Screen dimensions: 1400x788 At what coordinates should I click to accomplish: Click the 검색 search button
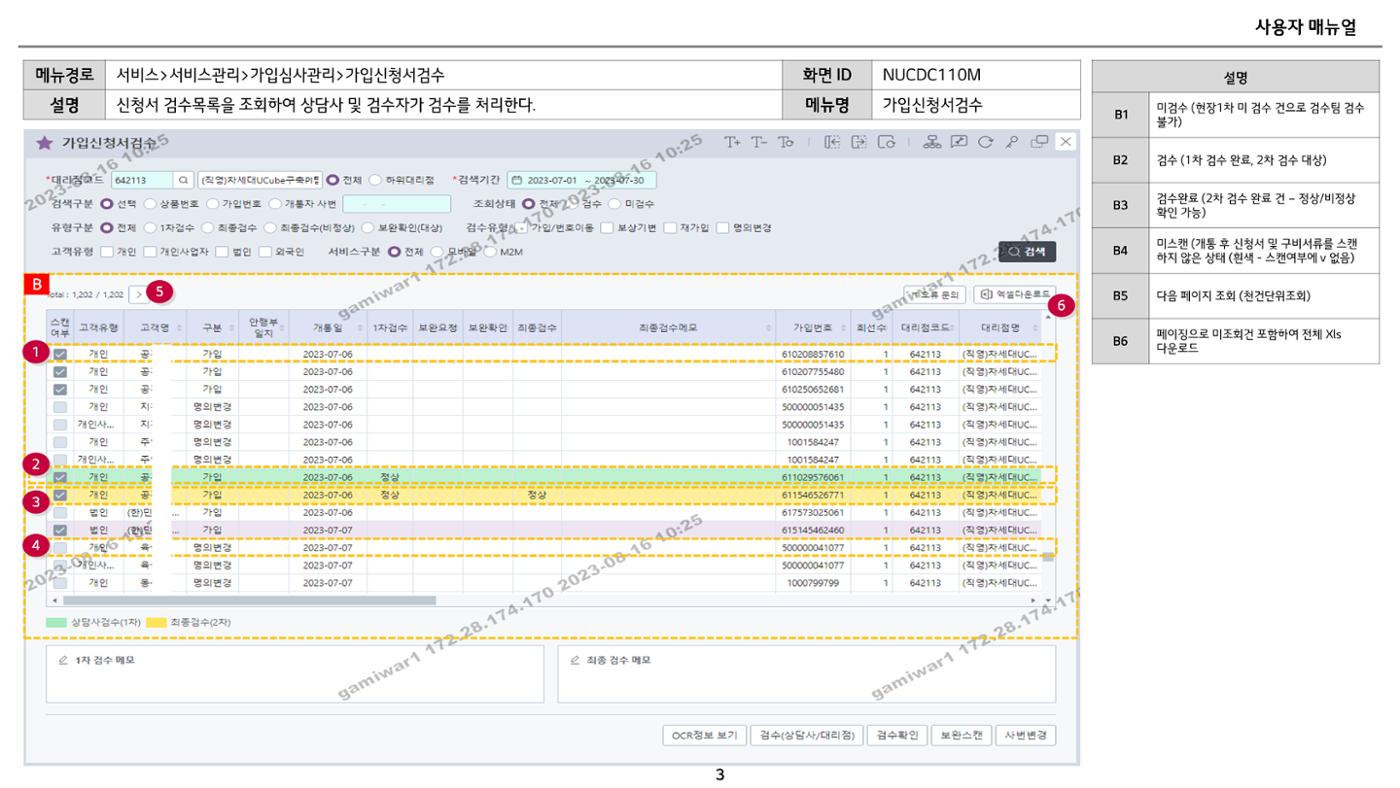pyautogui.click(x=1027, y=252)
